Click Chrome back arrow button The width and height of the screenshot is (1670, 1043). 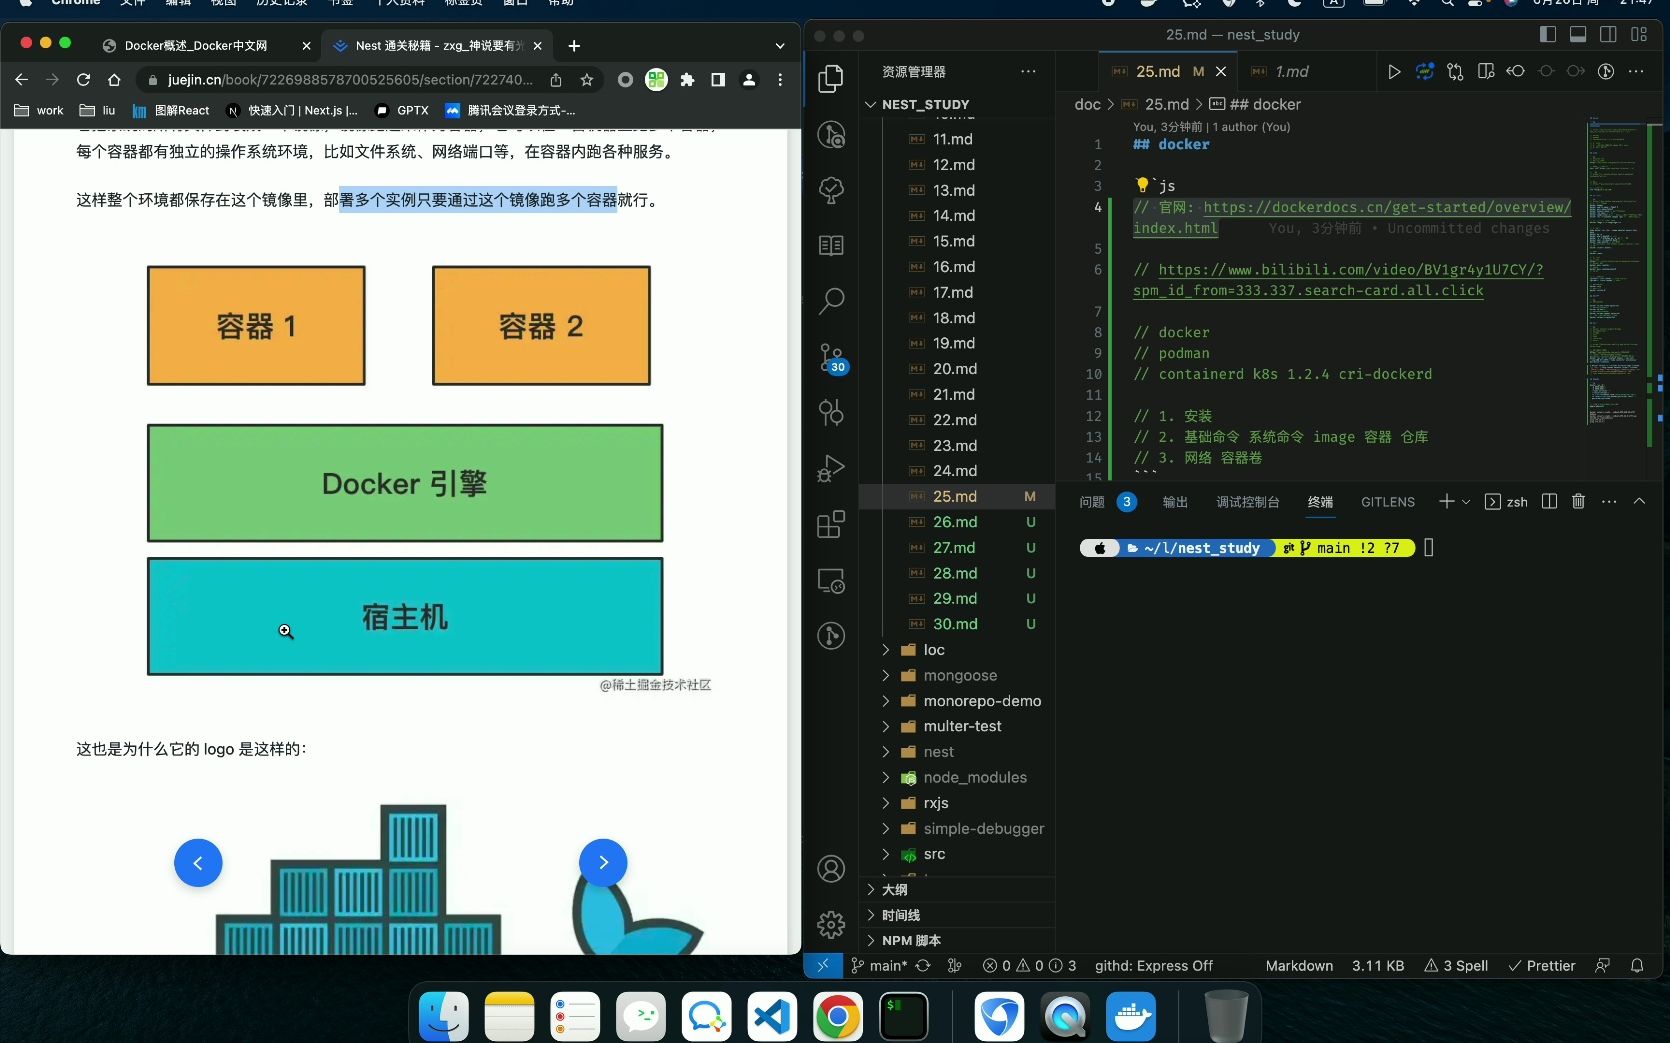pyautogui.click(x=22, y=79)
